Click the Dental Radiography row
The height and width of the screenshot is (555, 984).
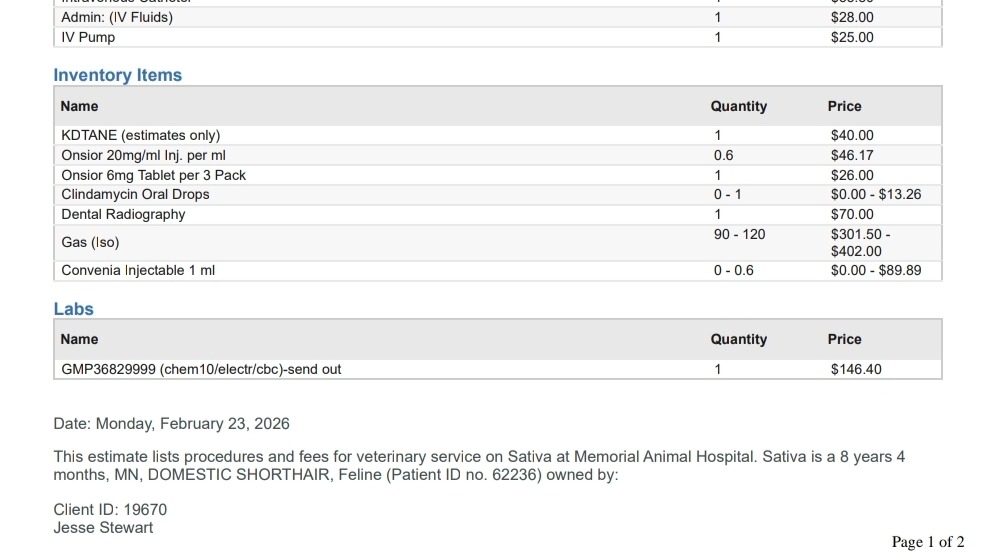[123, 214]
